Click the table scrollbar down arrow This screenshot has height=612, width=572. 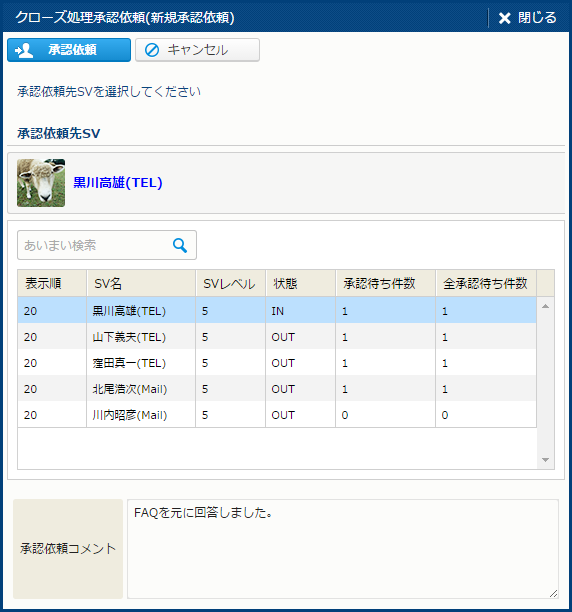coord(545,460)
